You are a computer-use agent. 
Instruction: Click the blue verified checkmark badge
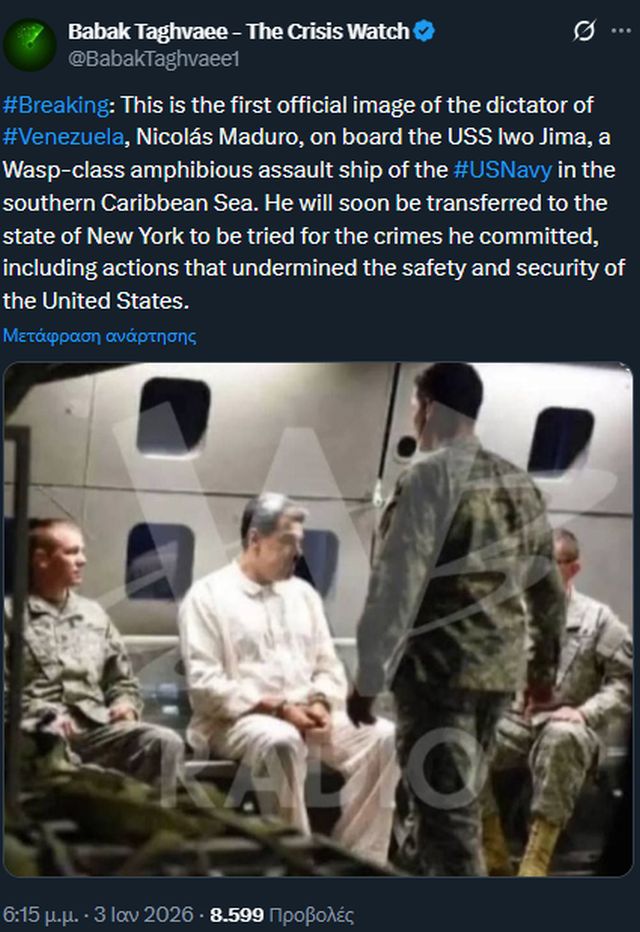pos(424,31)
